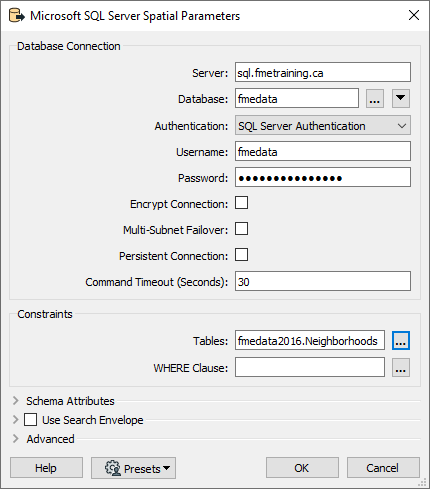Viewport: 430px width, 489px height.
Task: Toggle the Multi-Subnet Failover checkbox
Action: click(241, 229)
